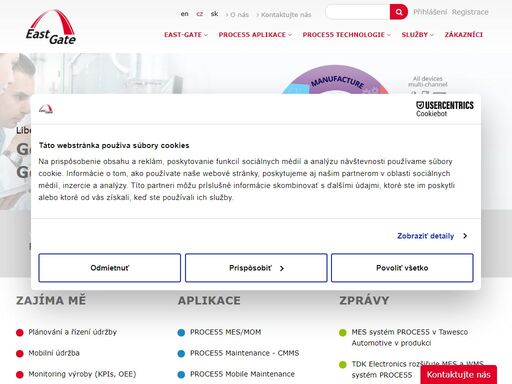This screenshot has width=512, height=384.
Task: Switch language to cz
Action: 200,14
